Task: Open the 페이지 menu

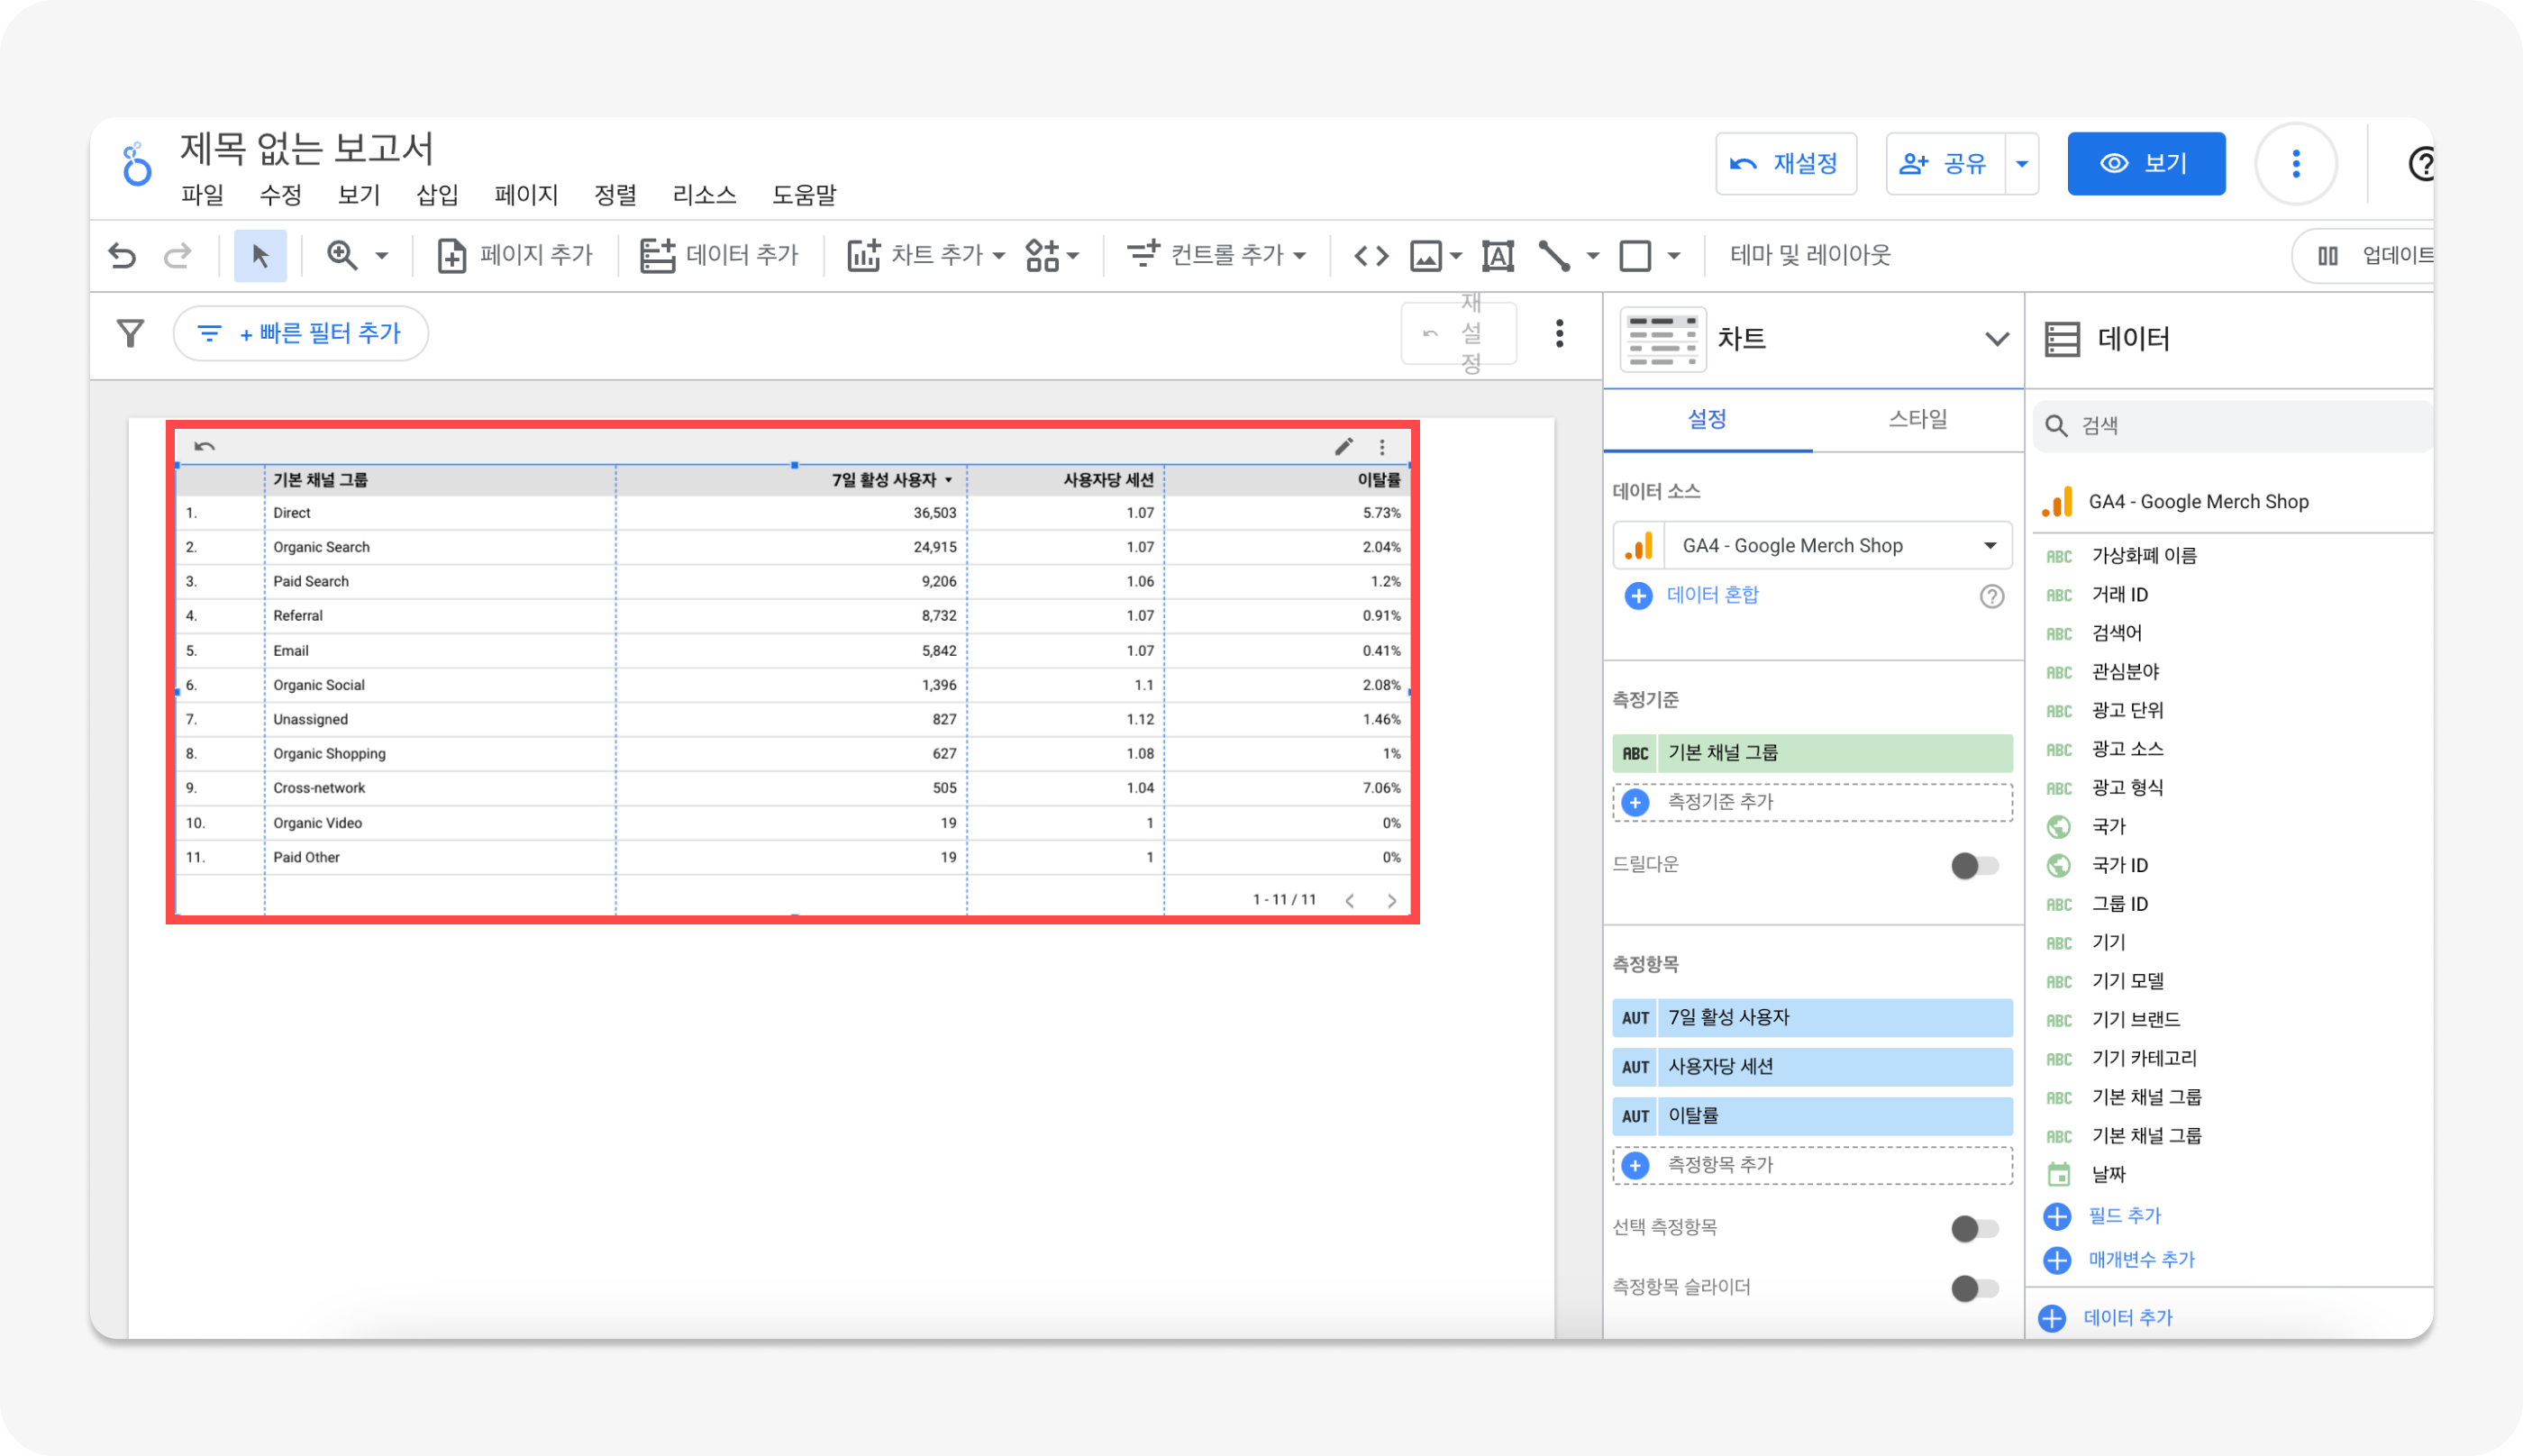Action: [526, 195]
